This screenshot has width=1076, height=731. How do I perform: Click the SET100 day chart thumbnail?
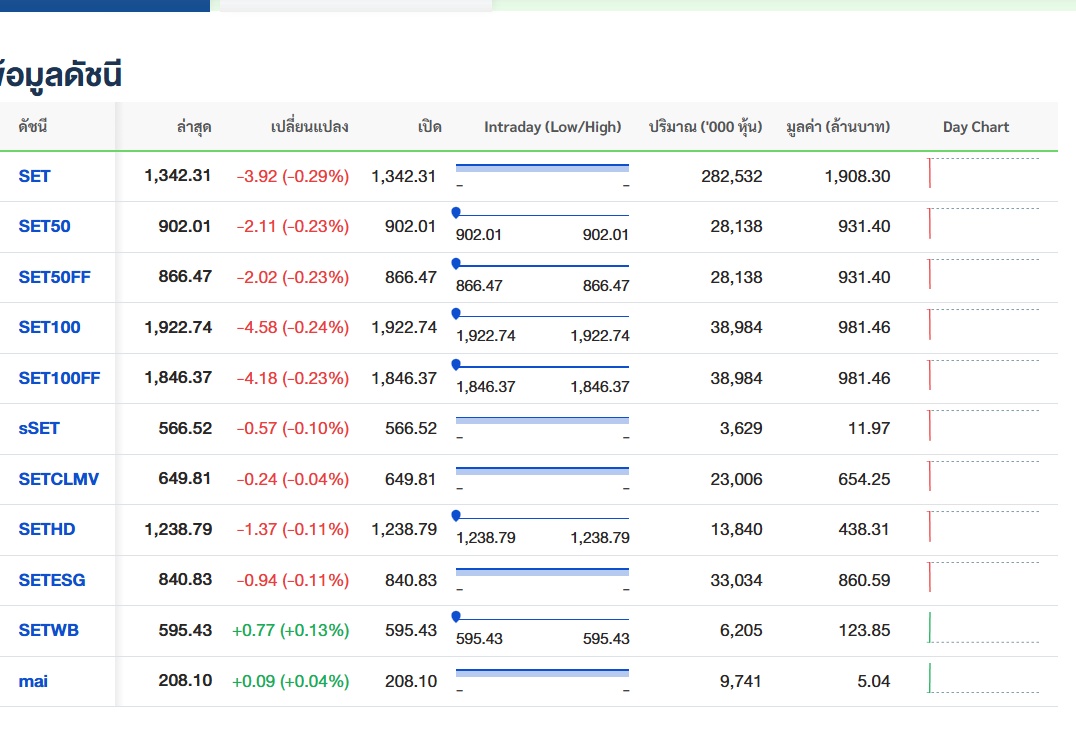(x=982, y=325)
